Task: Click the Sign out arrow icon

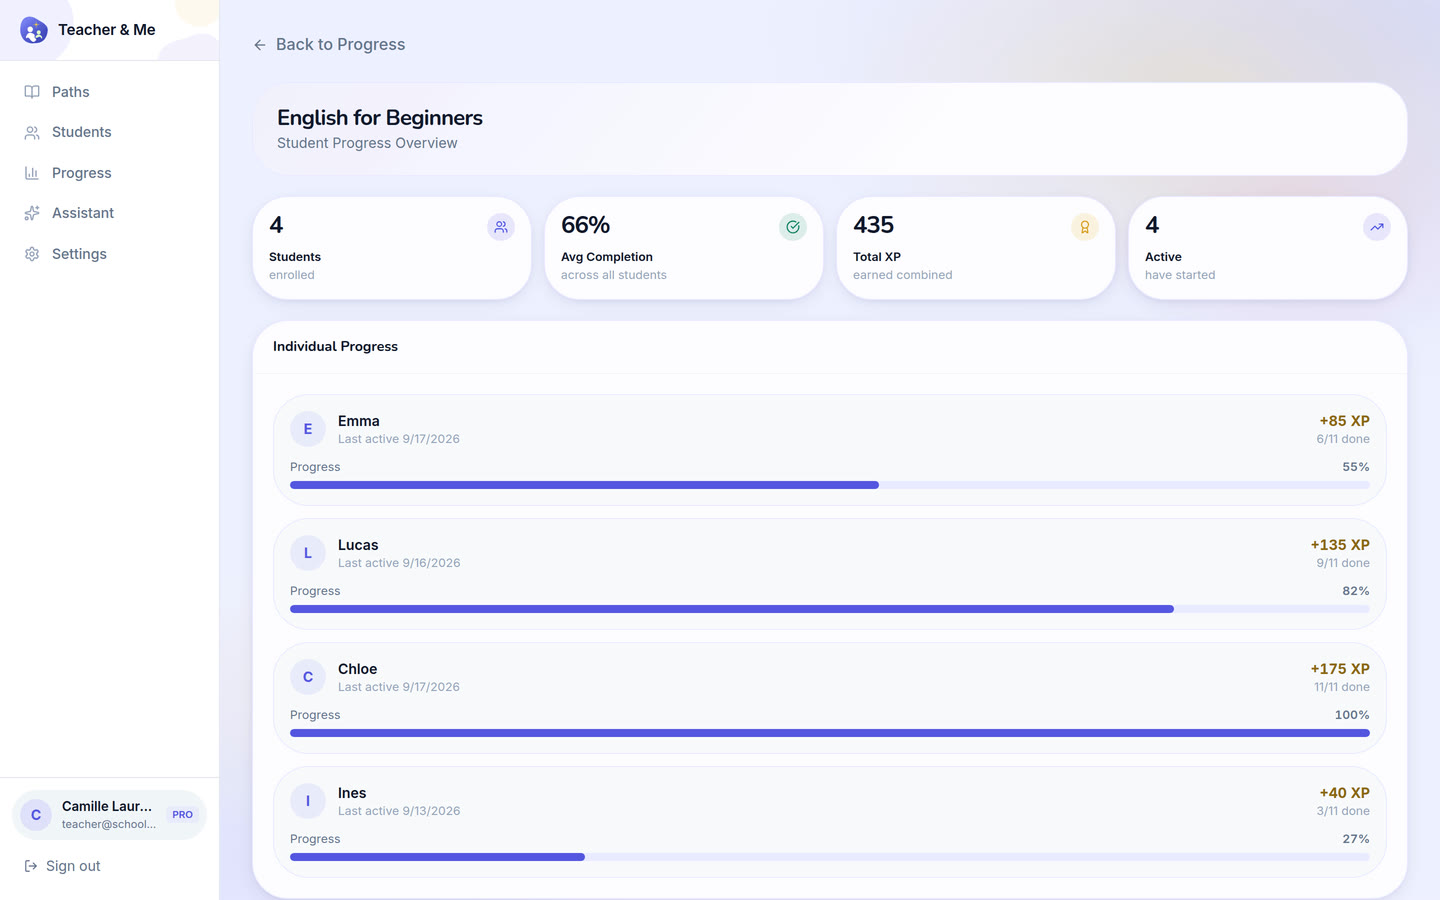Action: pyautogui.click(x=31, y=866)
